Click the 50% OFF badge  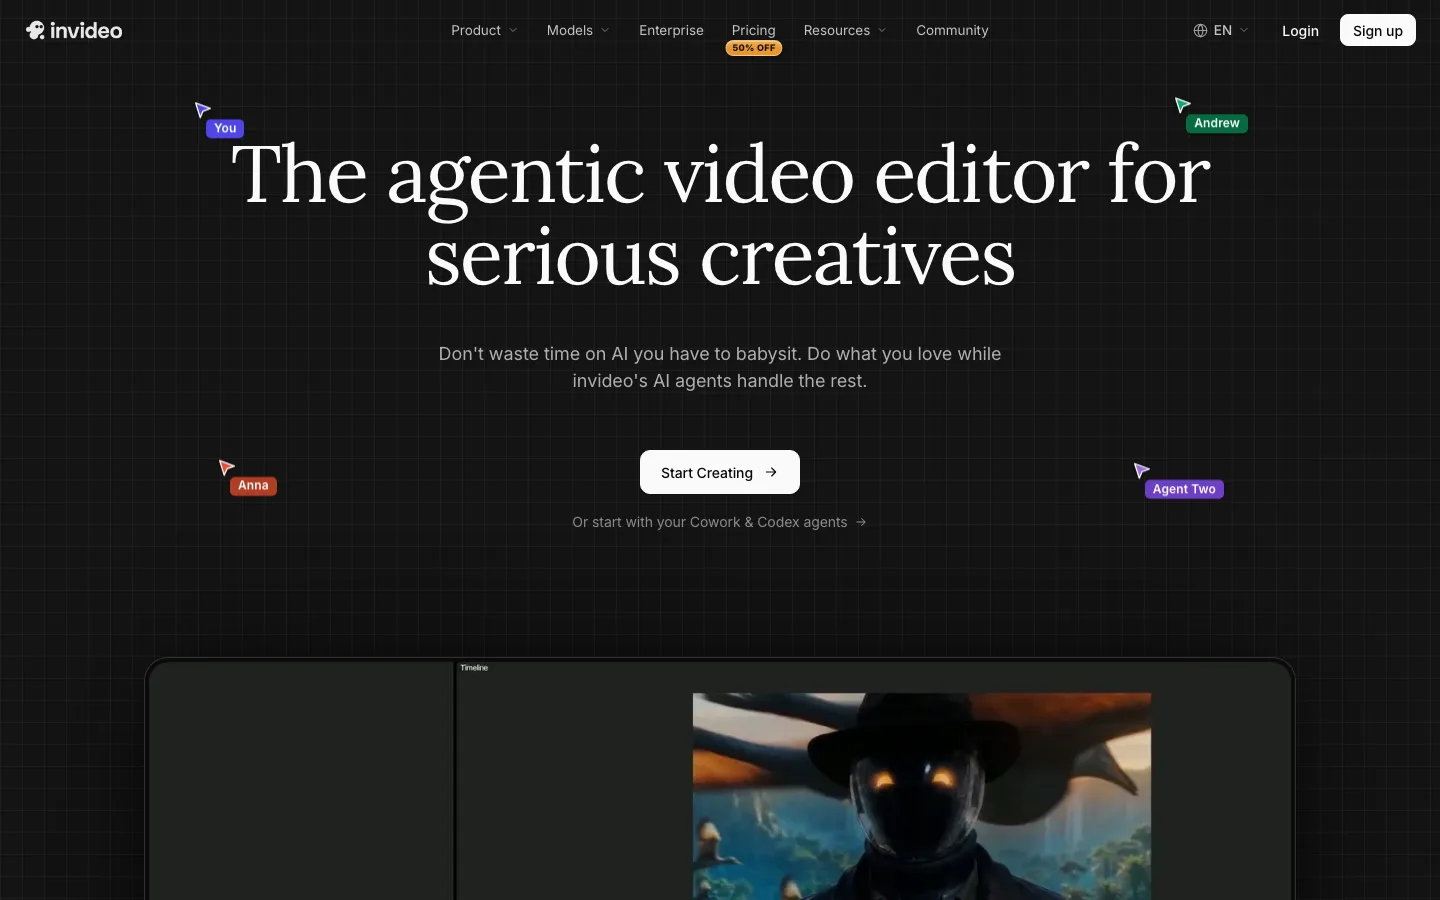coord(754,48)
